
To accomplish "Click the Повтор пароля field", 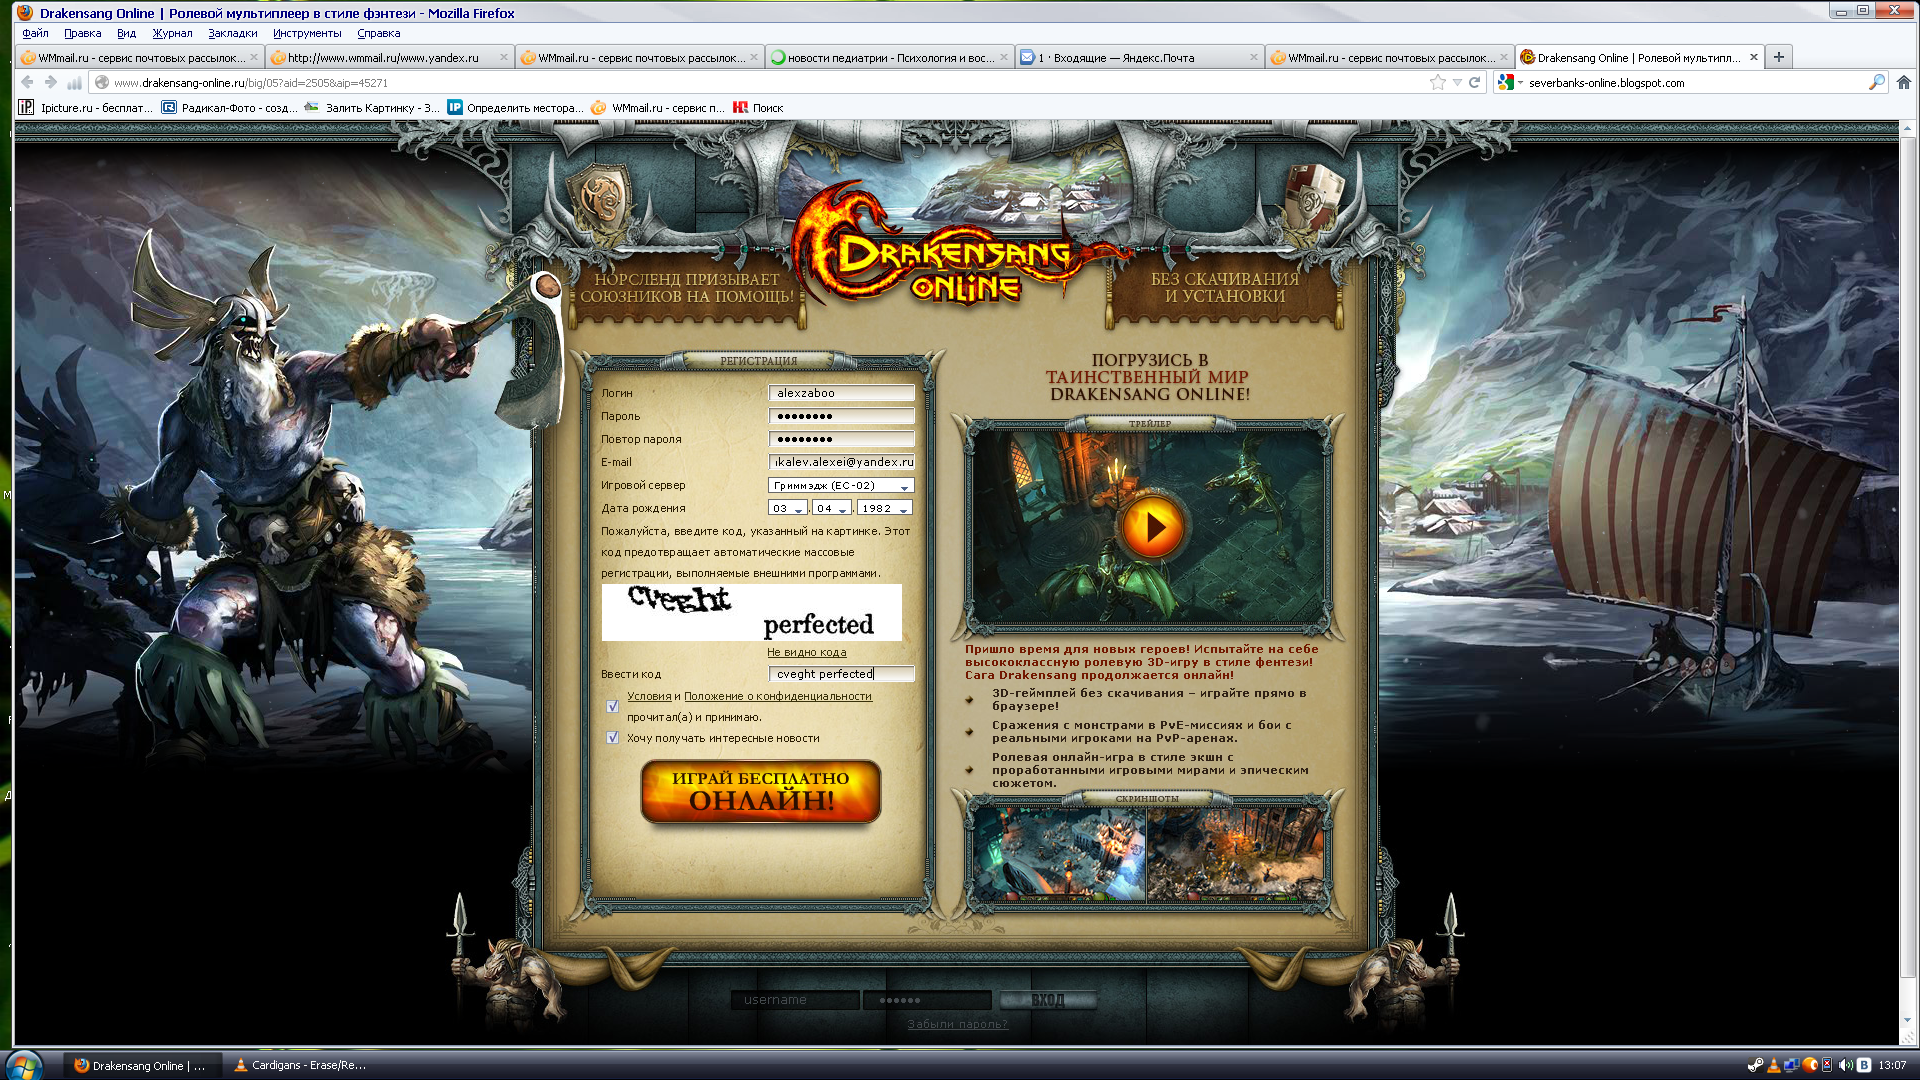I will [841, 439].
